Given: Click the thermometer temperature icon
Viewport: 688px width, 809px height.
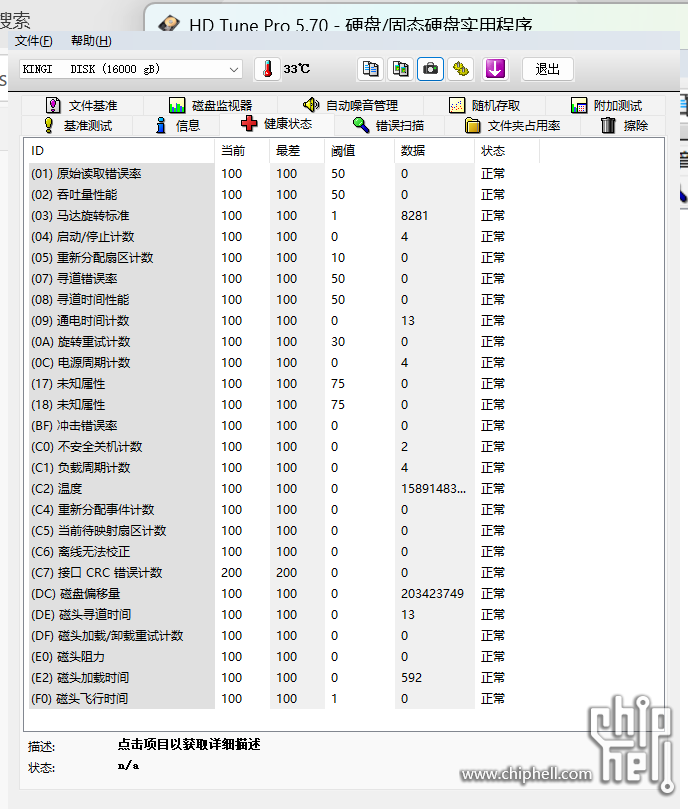Looking at the screenshot, I should pyautogui.click(x=267, y=69).
